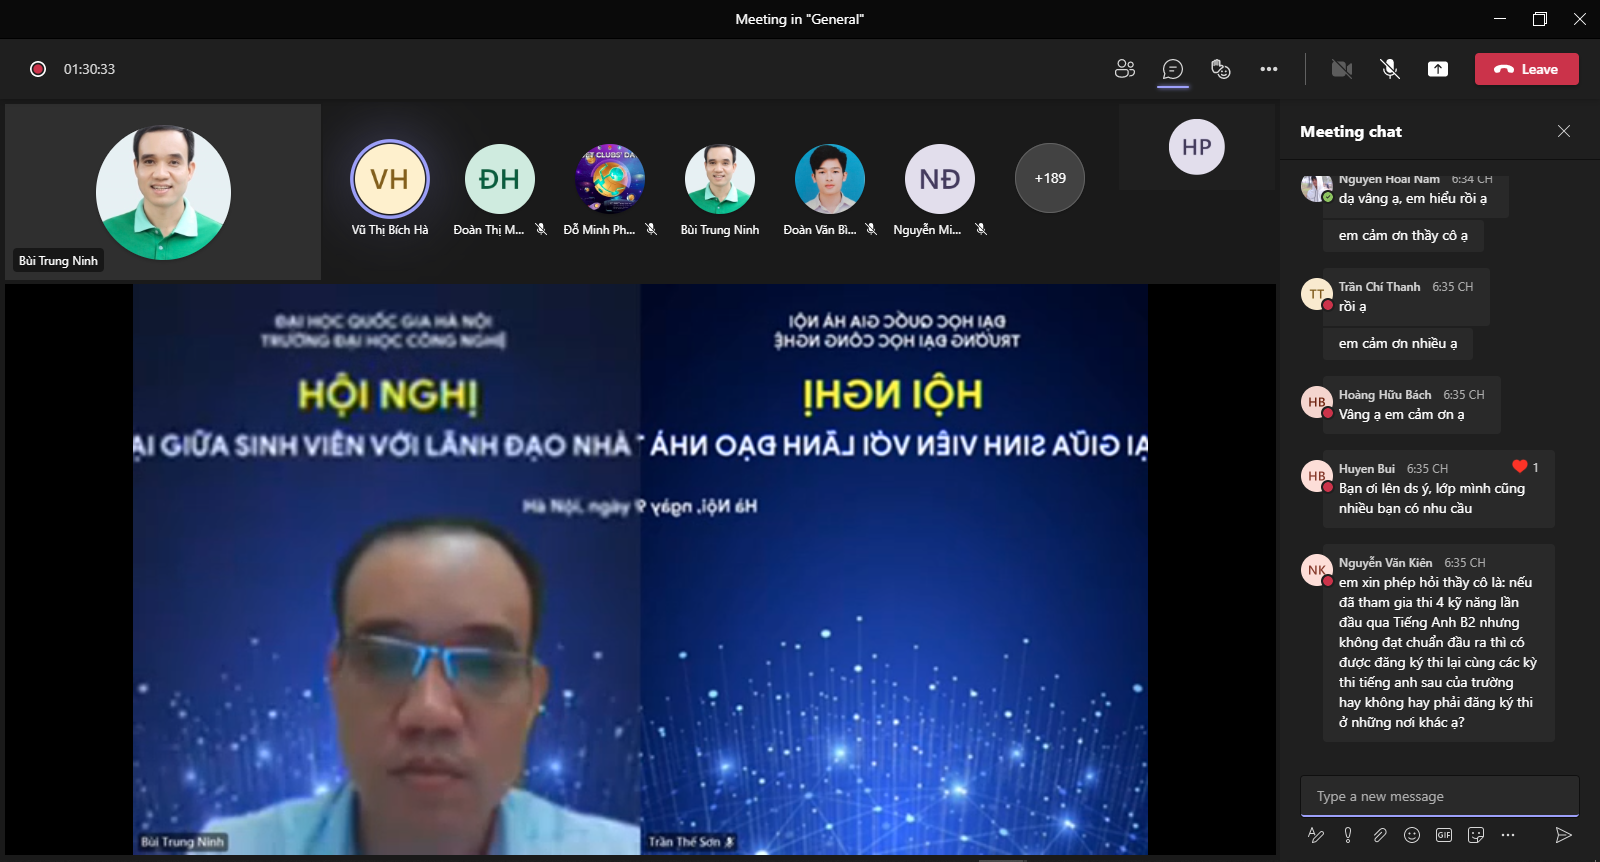Open More actions in meeting toolbar
Screen dimensions: 1600x862
pos(1269,69)
